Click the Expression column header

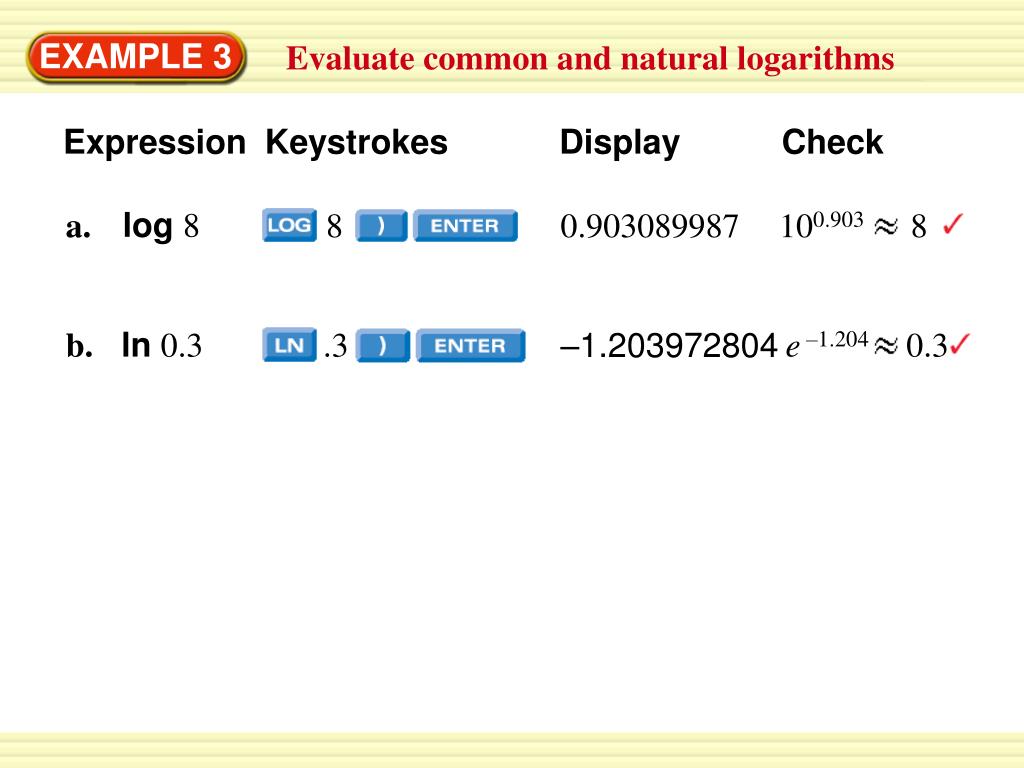point(155,142)
